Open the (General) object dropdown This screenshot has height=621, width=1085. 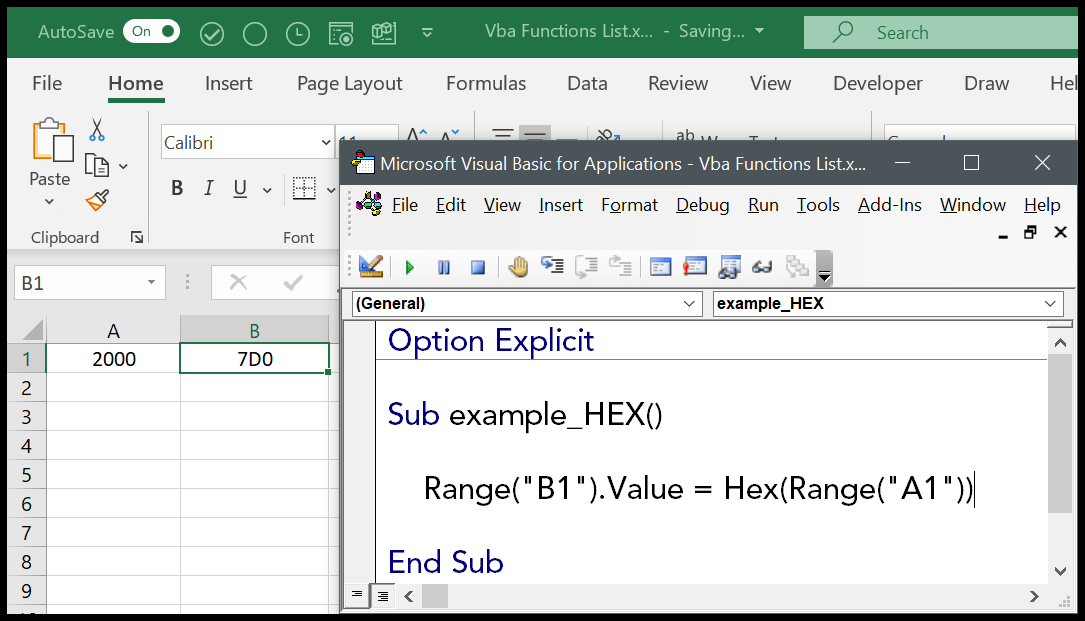[x=688, y=303]
